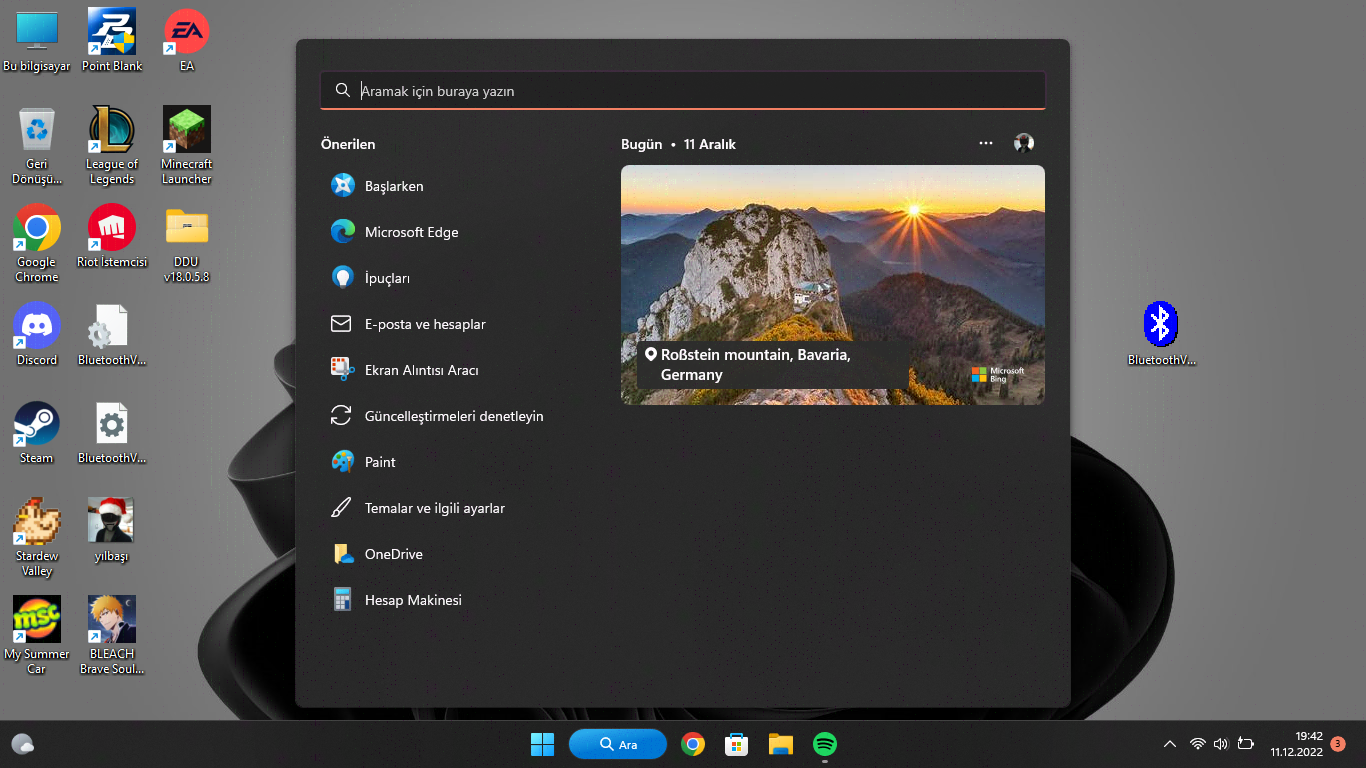Select Point Blank desktop shortcut
Screen dimensions: 1366x768
tap(112, 41)
